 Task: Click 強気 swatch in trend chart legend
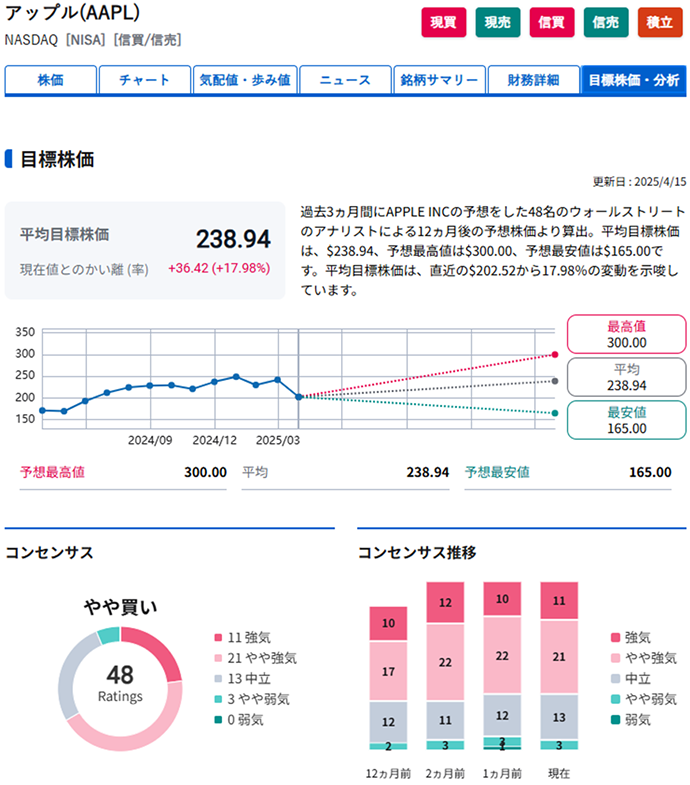click(x=616, y=637)
